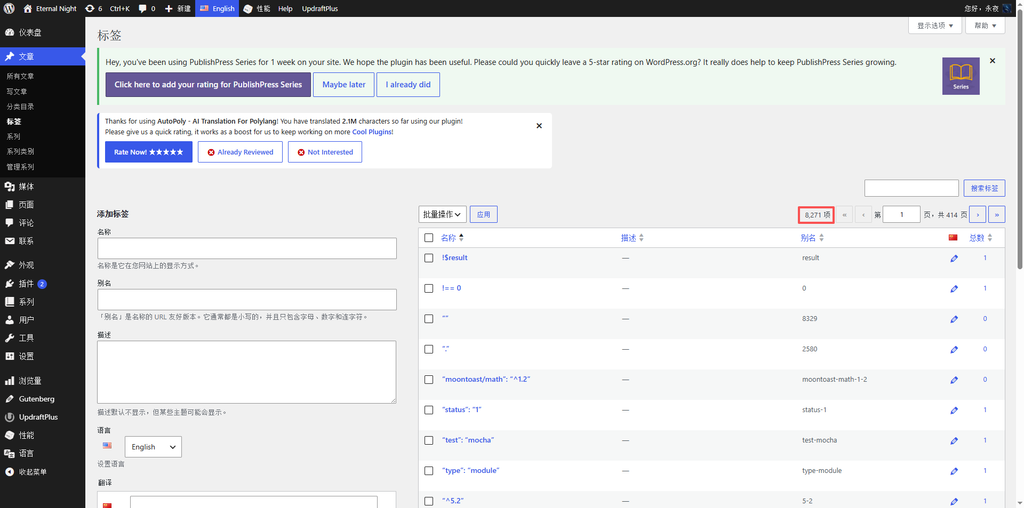Click pencil edit icon for "status": "1" row
Screen dimensions: 1024x508
(954, 411)
